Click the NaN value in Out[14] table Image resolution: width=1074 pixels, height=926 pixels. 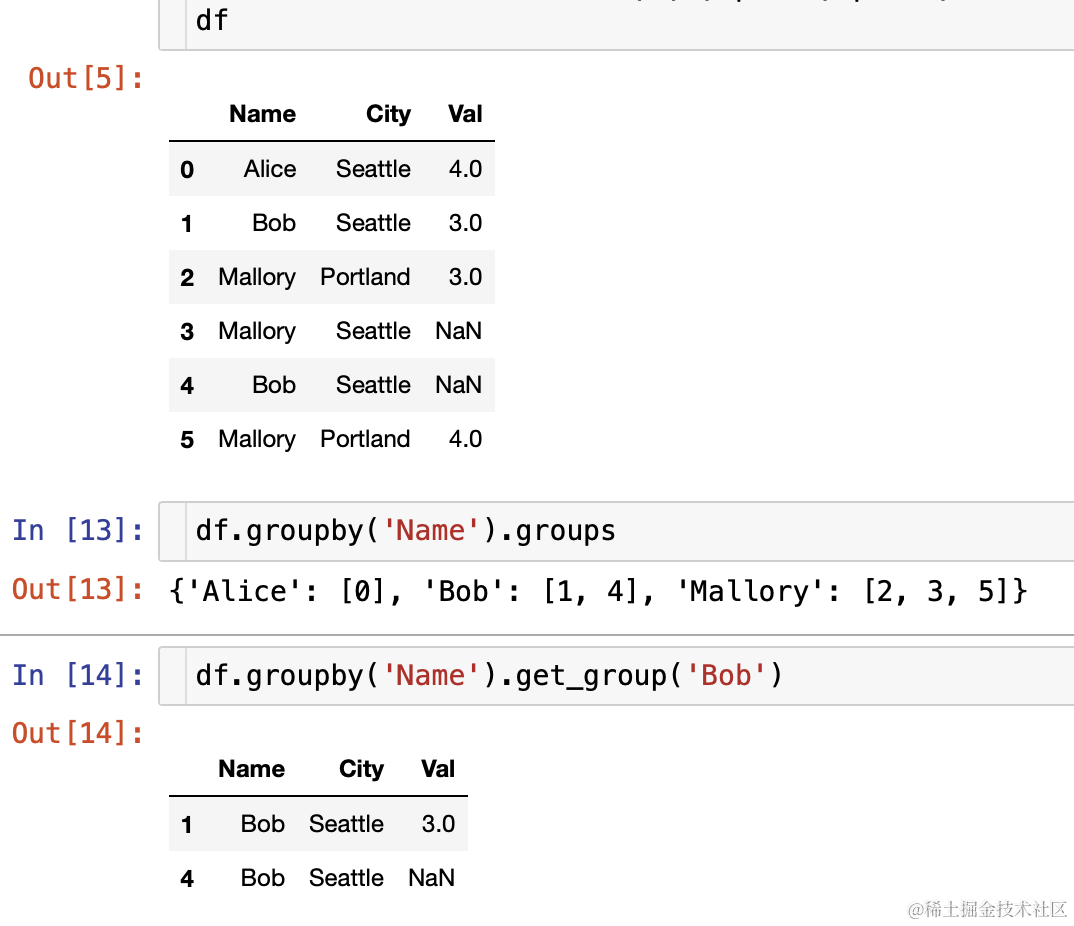(x=431, y=878)
